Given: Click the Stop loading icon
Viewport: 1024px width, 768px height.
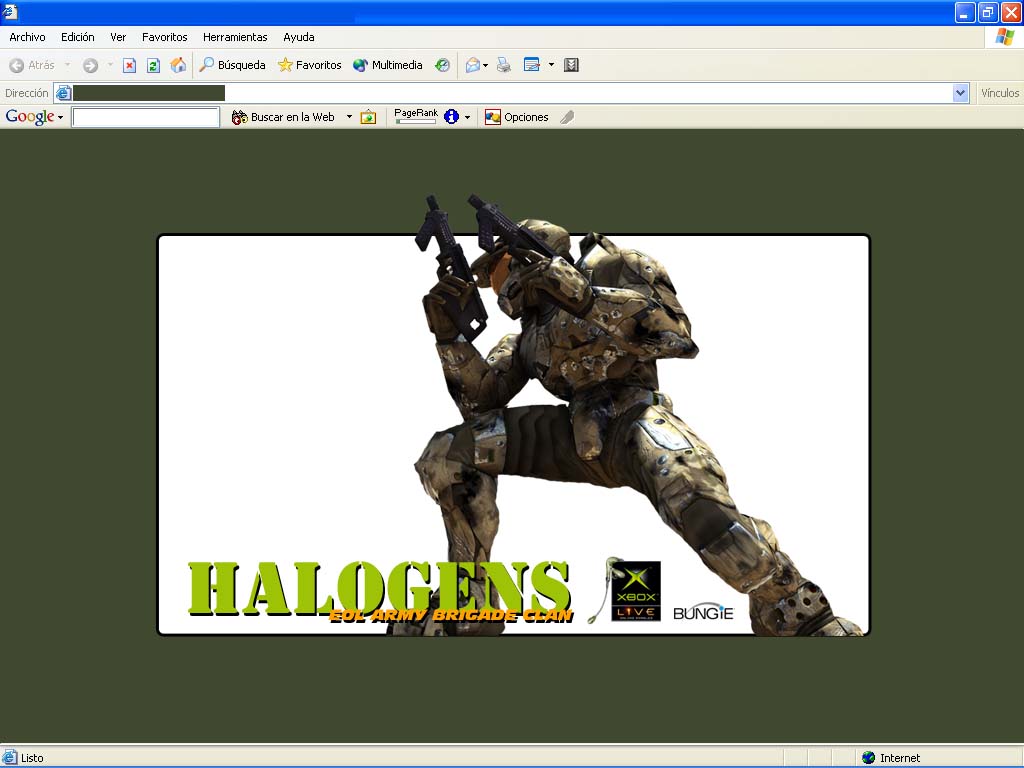Looking at the screenshot, I should [x=129, y=65].
